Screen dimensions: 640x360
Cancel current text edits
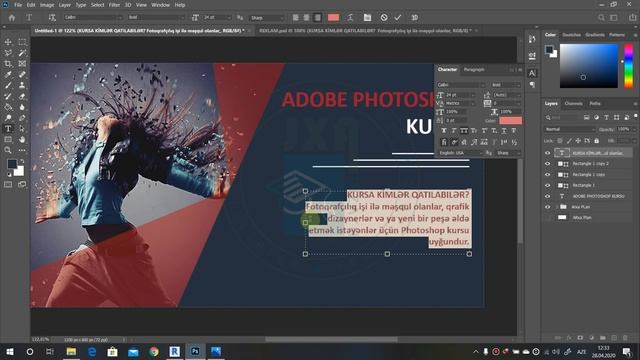[x=384, y=18]
